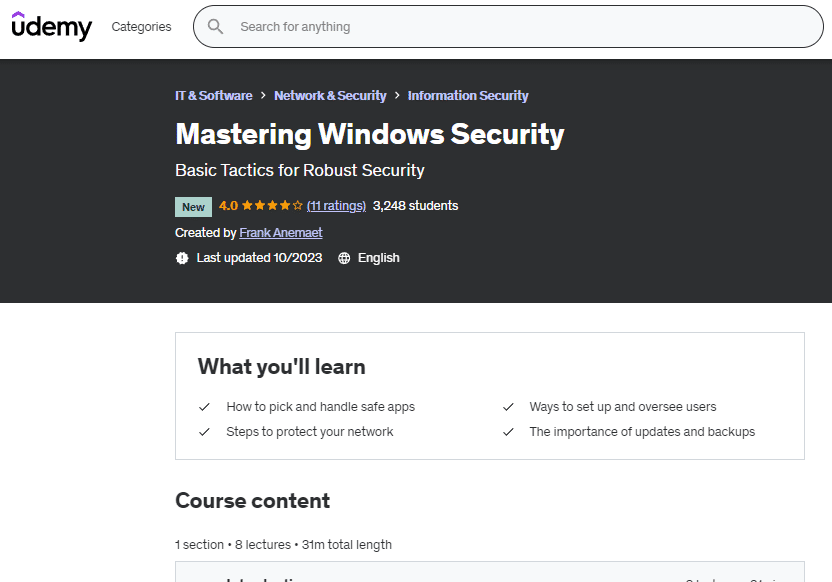
Task: Open the 11 ratings link
Action: click(336, 206)
